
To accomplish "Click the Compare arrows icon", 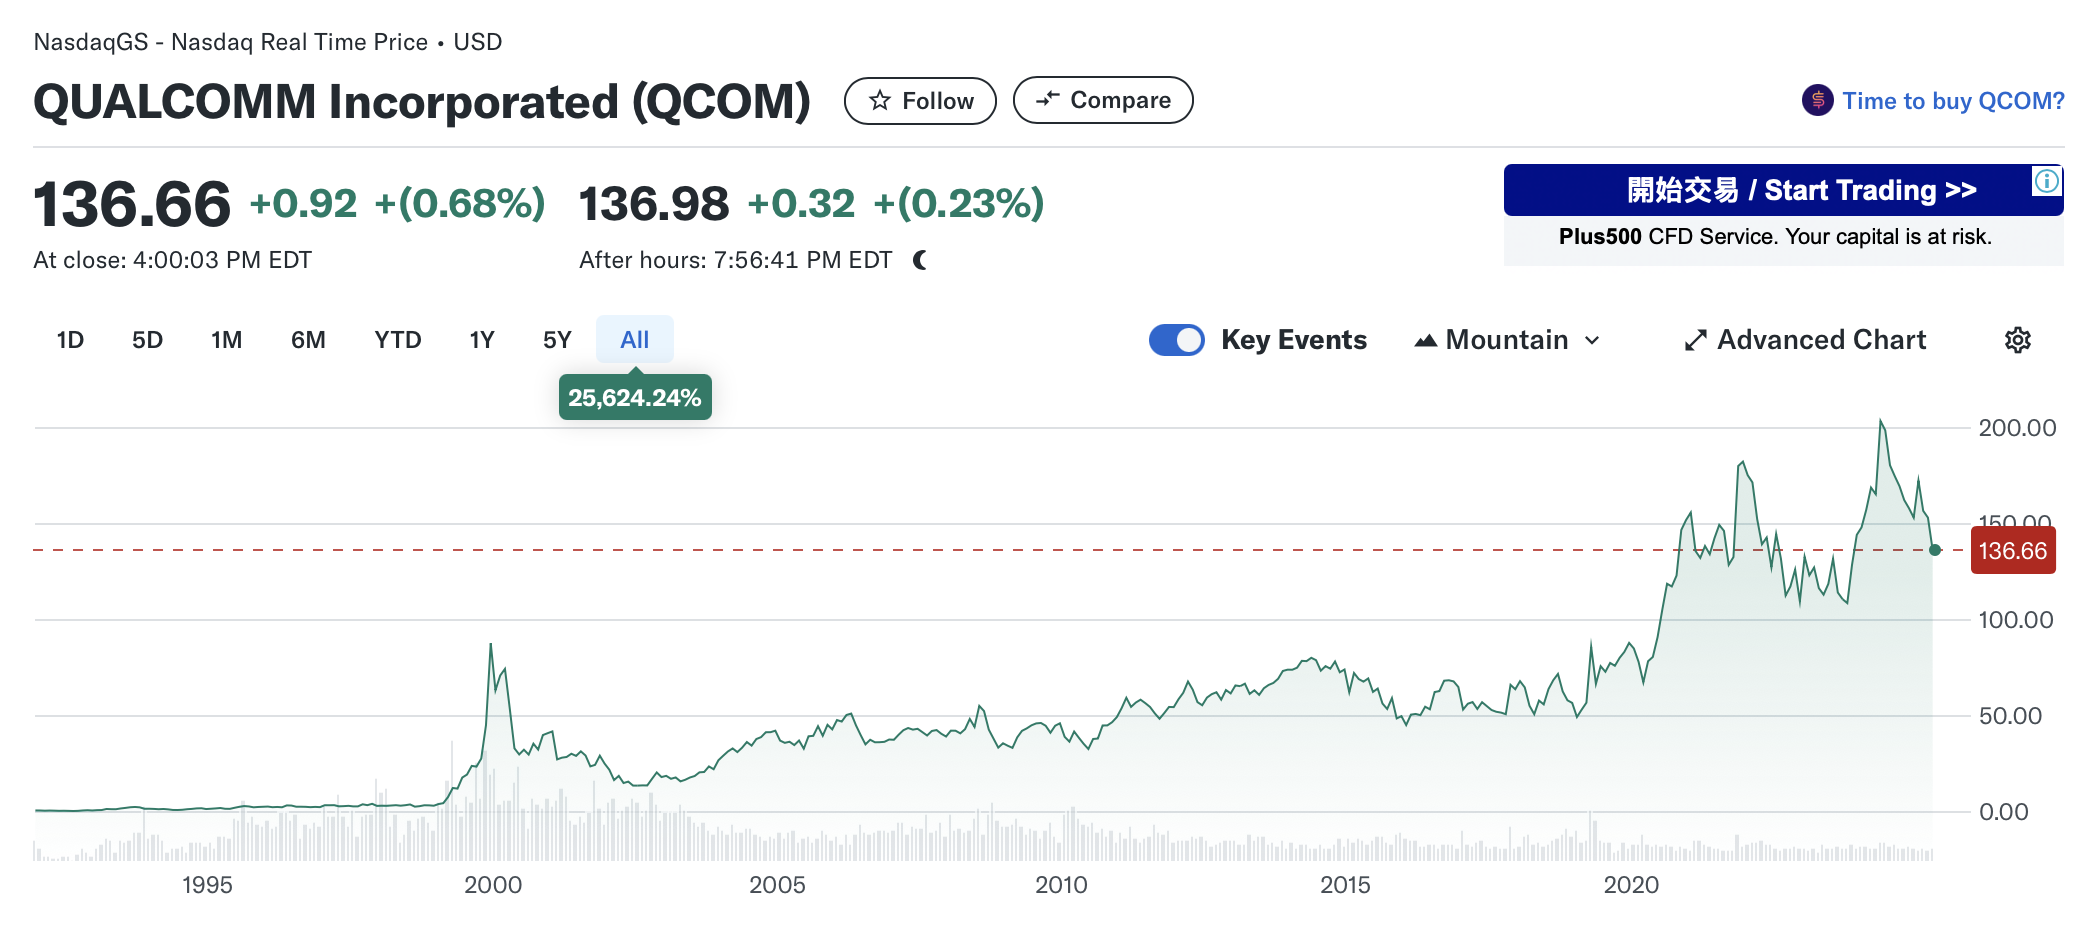I will (1047, 99).
